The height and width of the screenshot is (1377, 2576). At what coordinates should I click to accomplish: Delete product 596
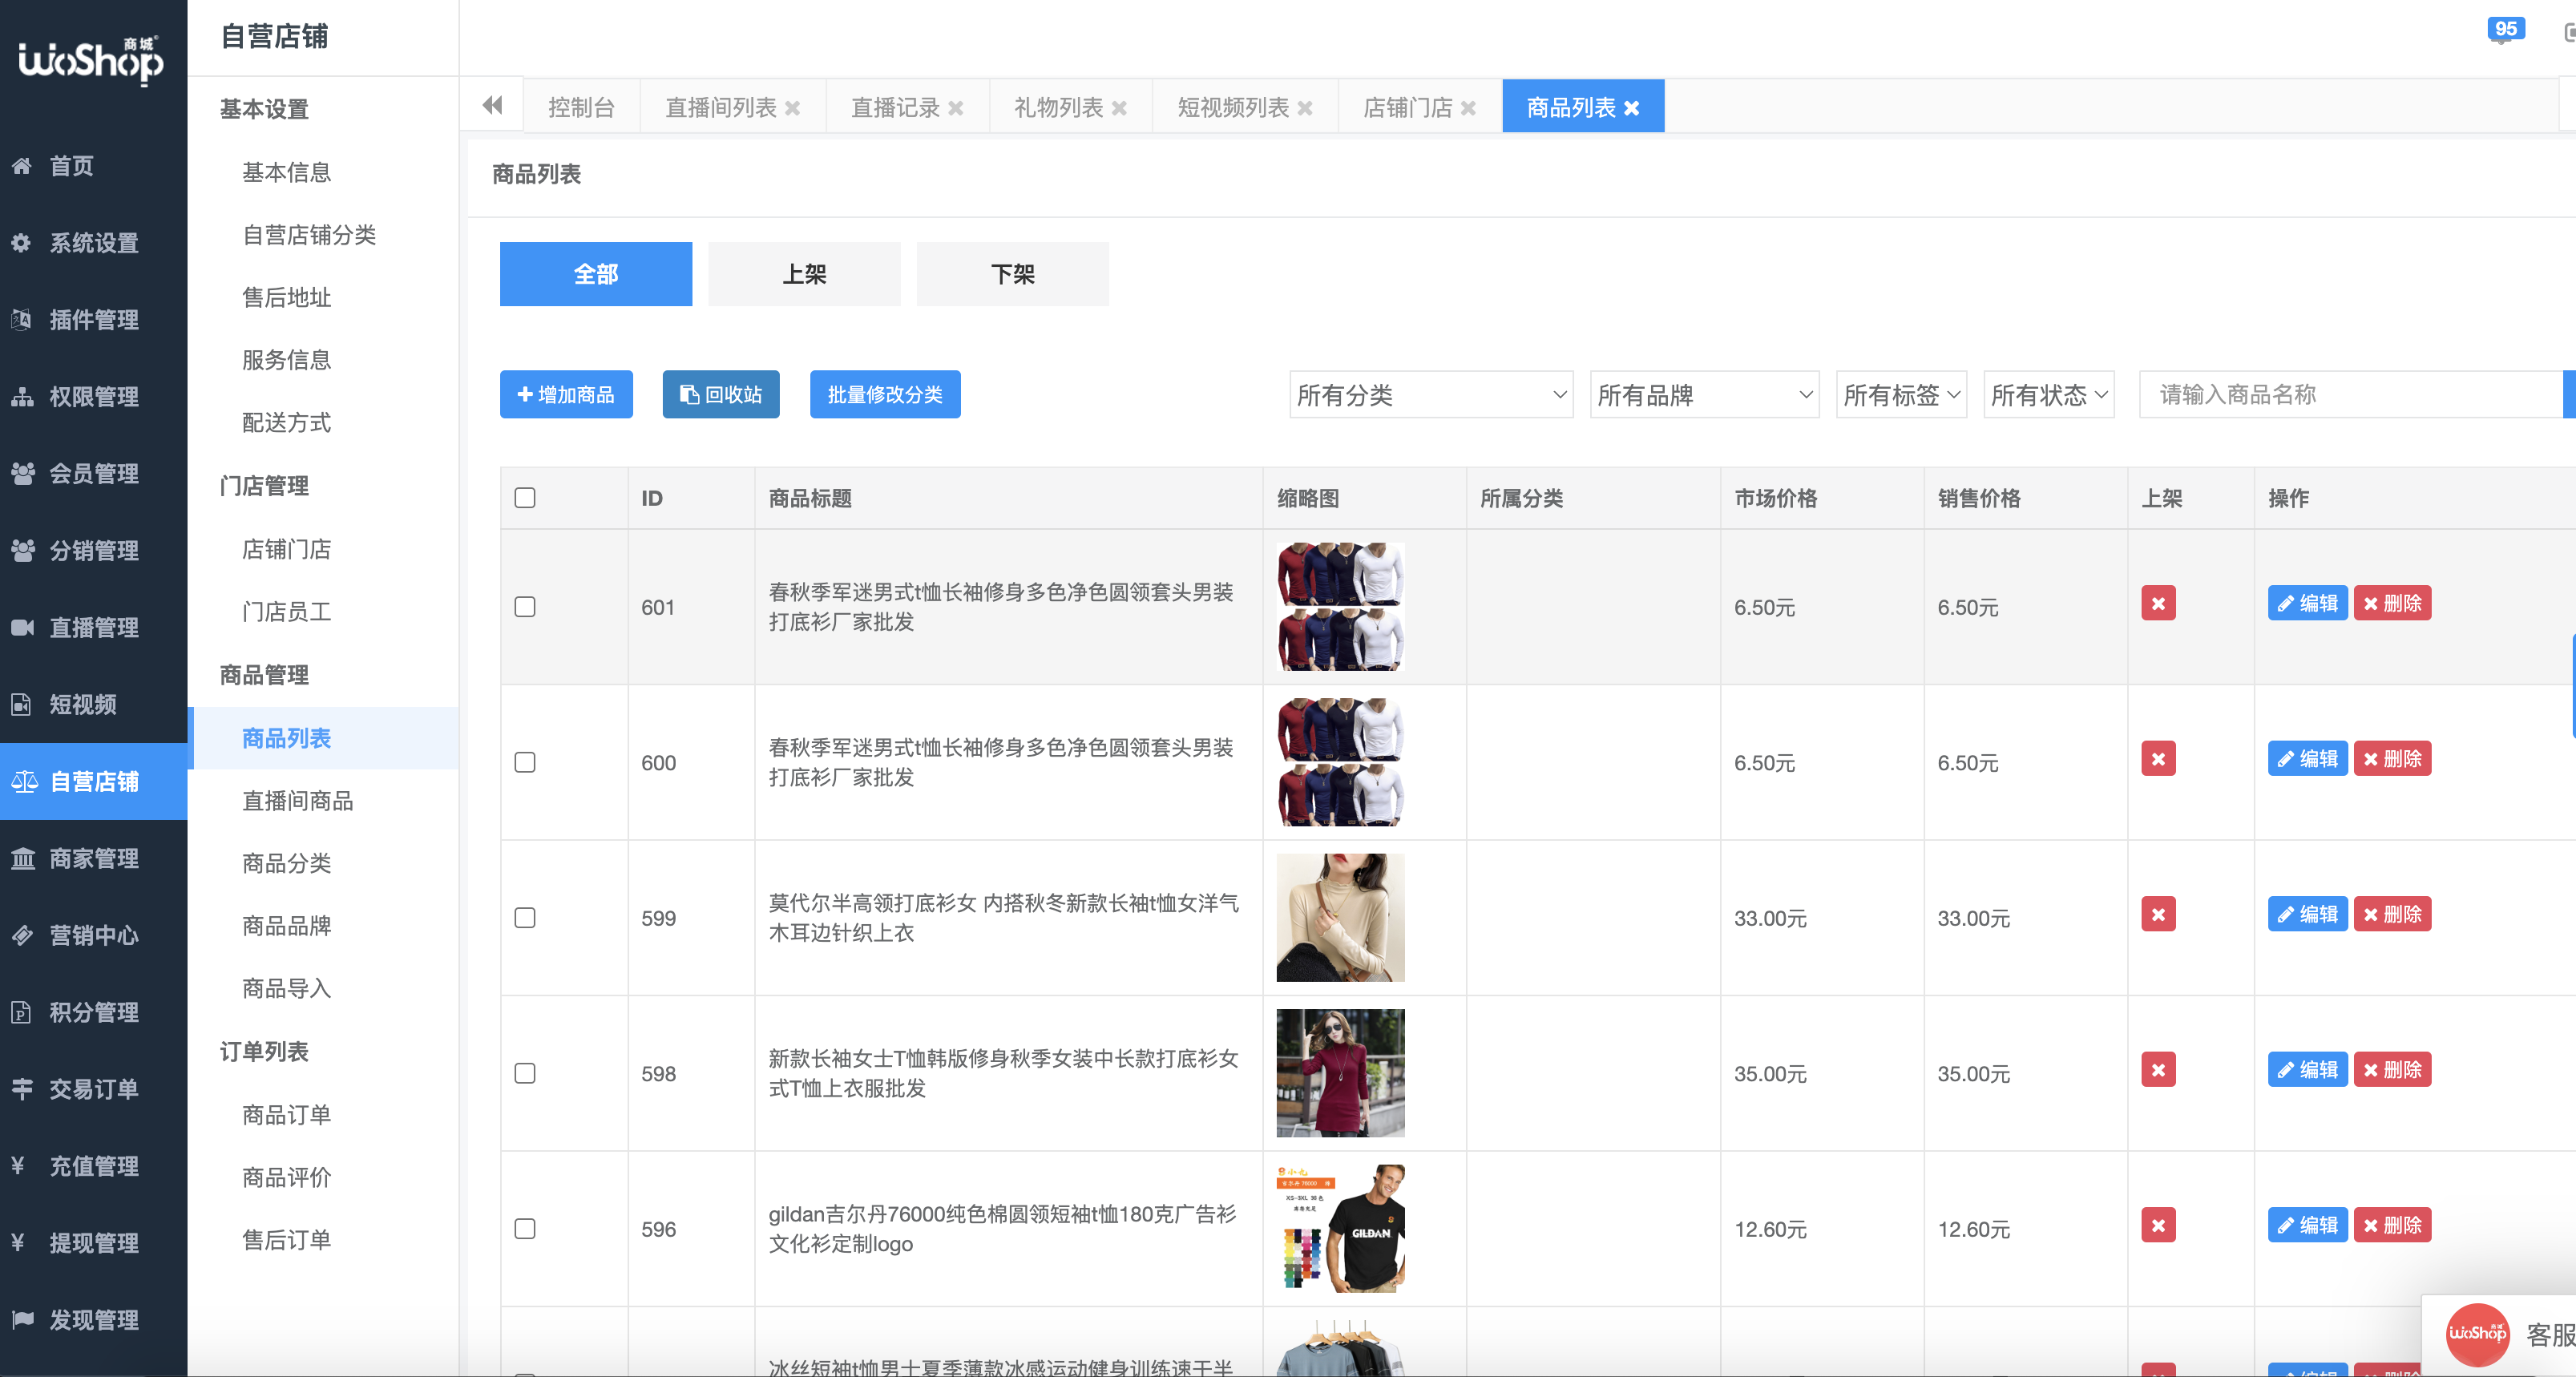[x=2392, y=1226]
